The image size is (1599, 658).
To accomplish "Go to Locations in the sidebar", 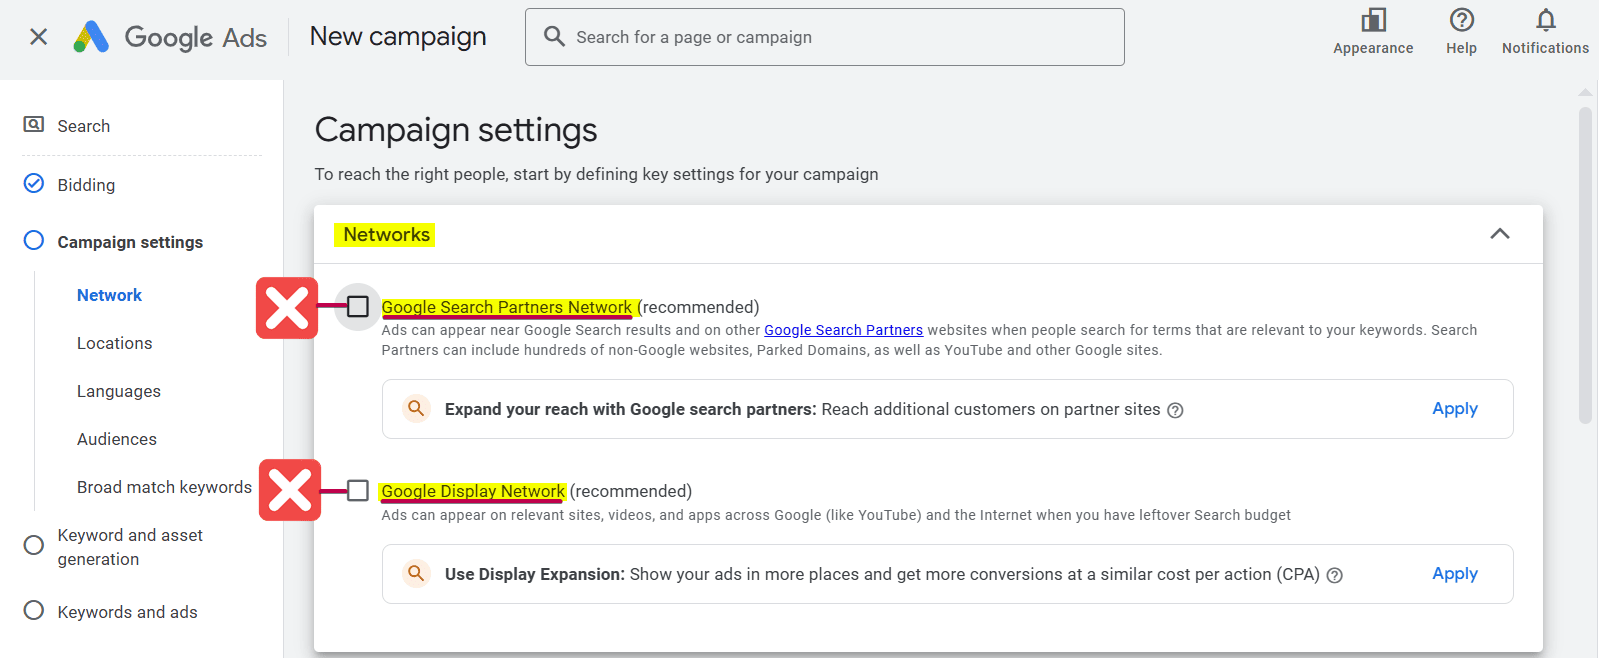I will pyautogui.click(x=115, y=343).
